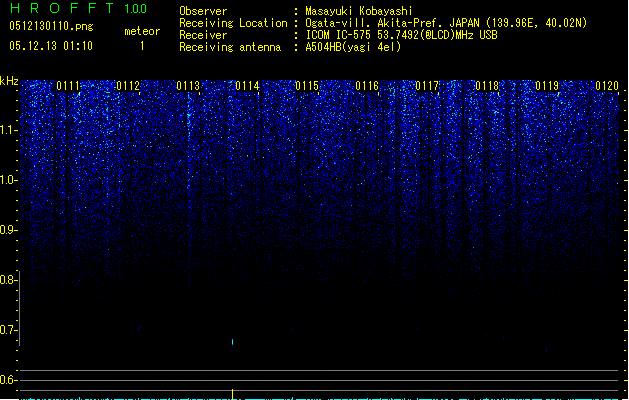Click the 0.7 frequency axis label
Screen dimensions: 629x400
tap(8, 330)
